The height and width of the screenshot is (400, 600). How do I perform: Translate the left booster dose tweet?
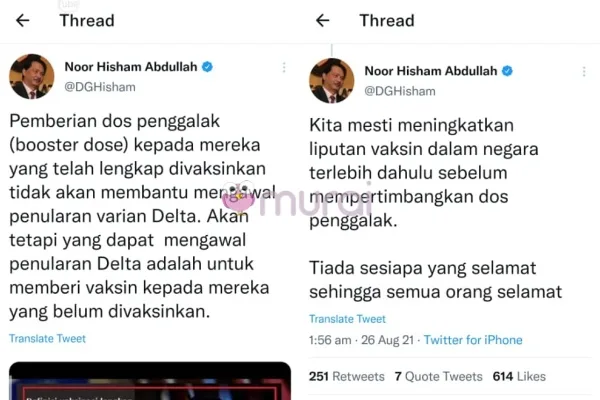coord(47,339)
